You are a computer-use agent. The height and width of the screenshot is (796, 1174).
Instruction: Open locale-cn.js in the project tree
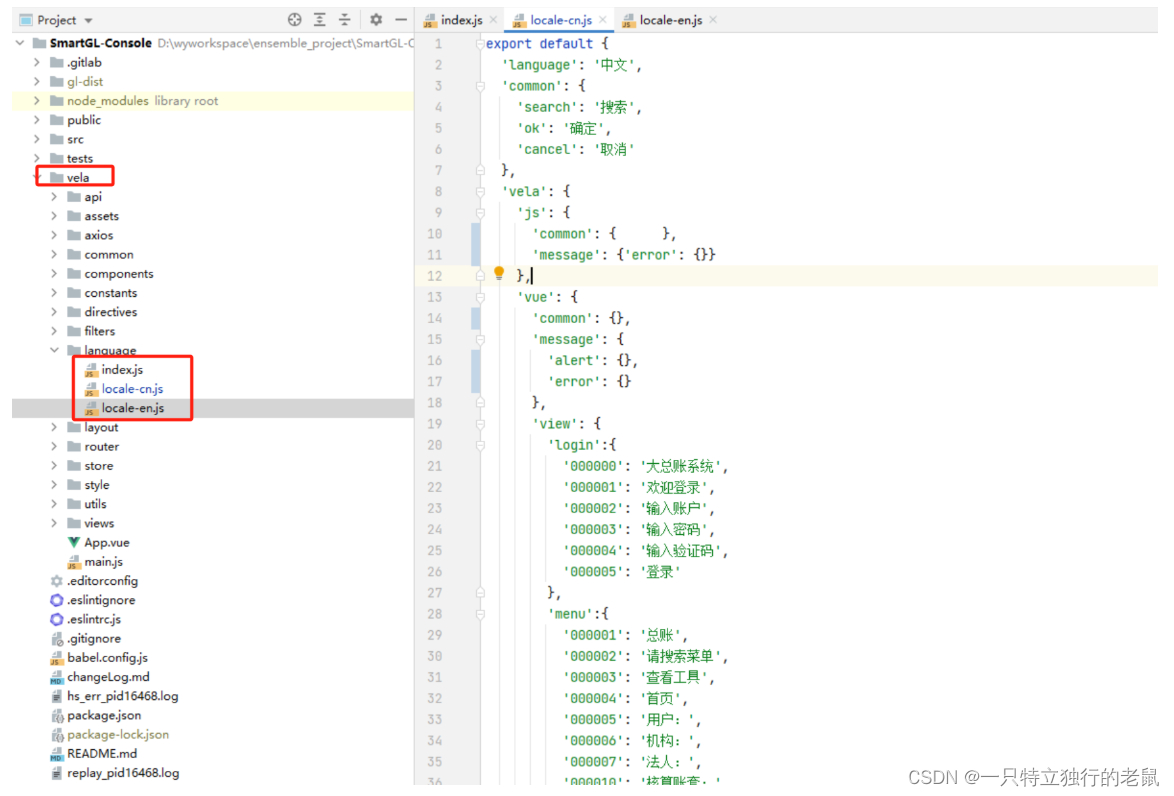(132, 389)
